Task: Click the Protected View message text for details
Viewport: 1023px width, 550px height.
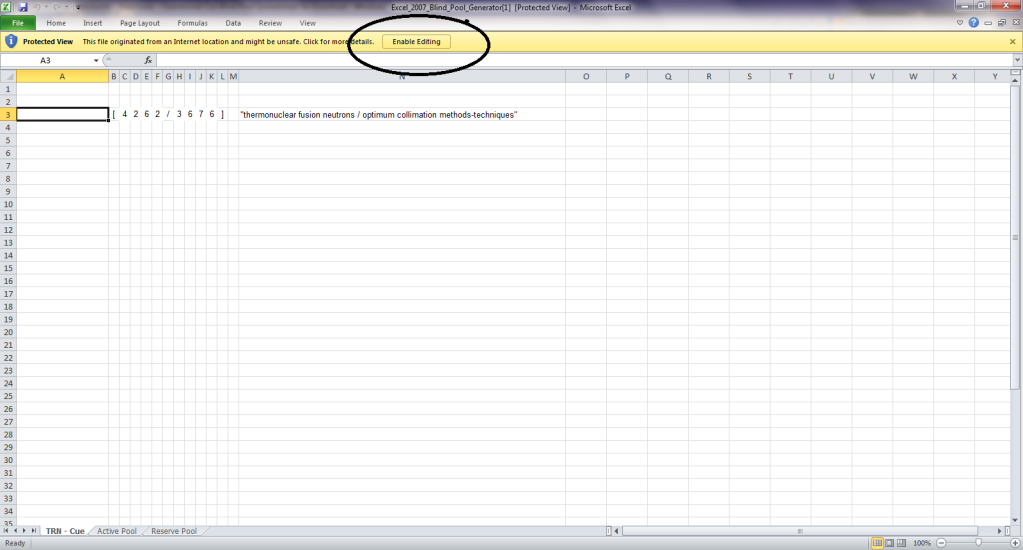Action: [228, 42]
